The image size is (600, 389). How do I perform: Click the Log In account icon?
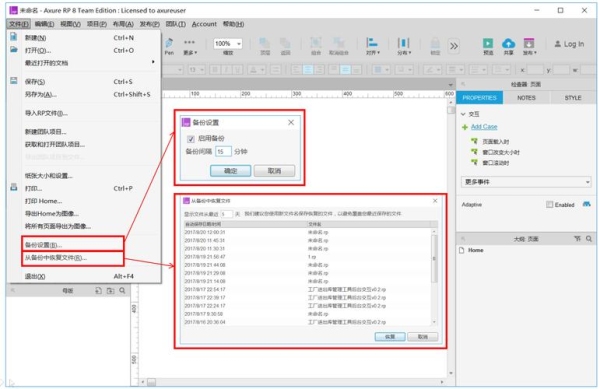[x=558, y=44]
